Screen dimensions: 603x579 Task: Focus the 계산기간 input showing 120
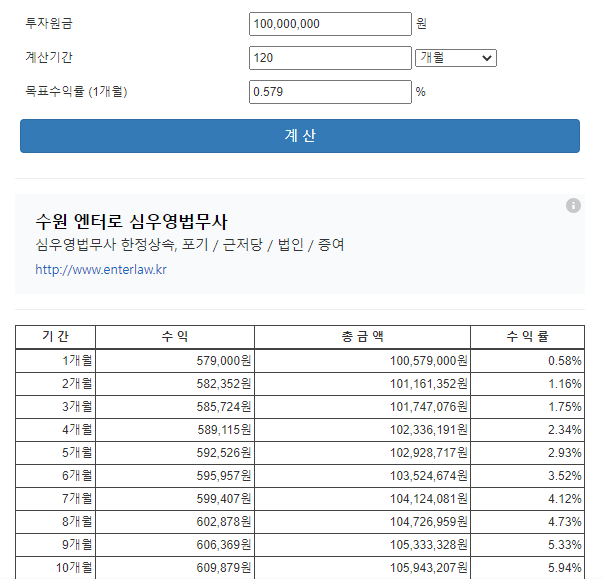tap(330, 58)
